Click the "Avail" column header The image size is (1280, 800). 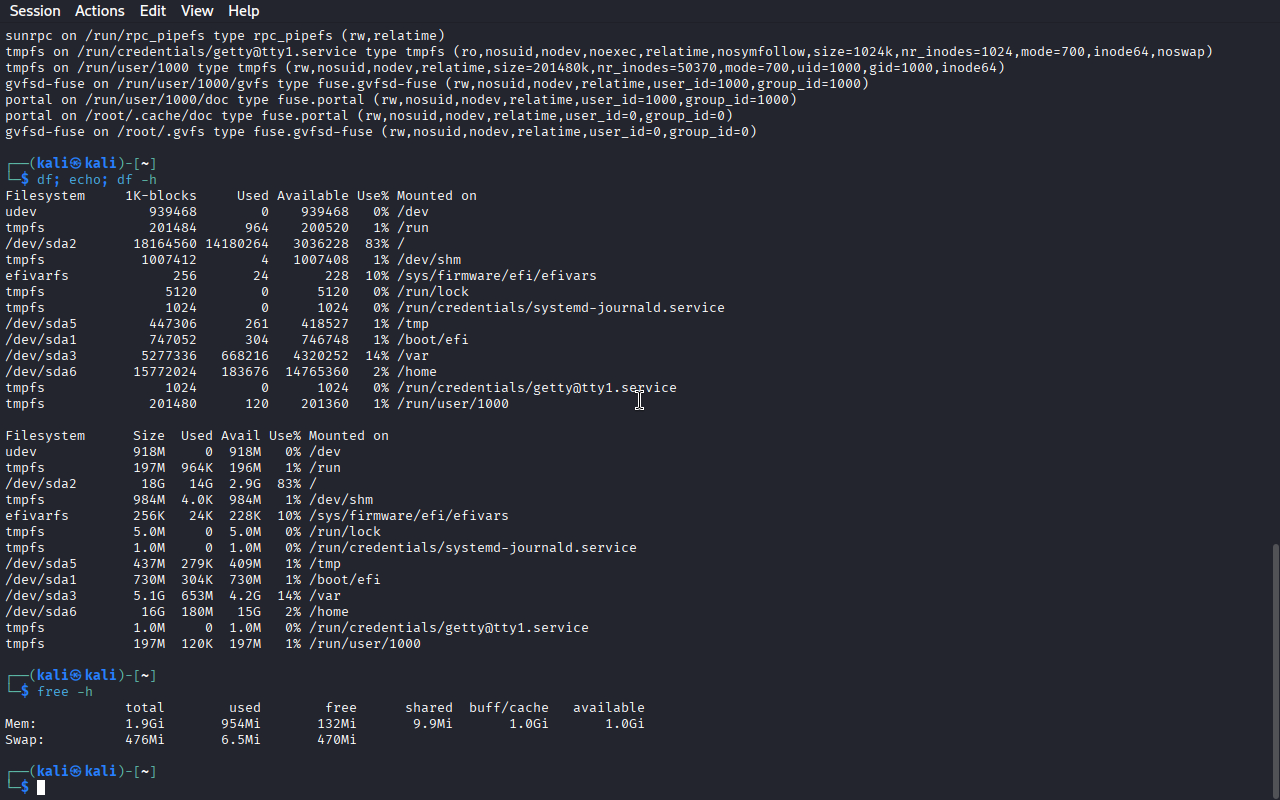(241, 436)
